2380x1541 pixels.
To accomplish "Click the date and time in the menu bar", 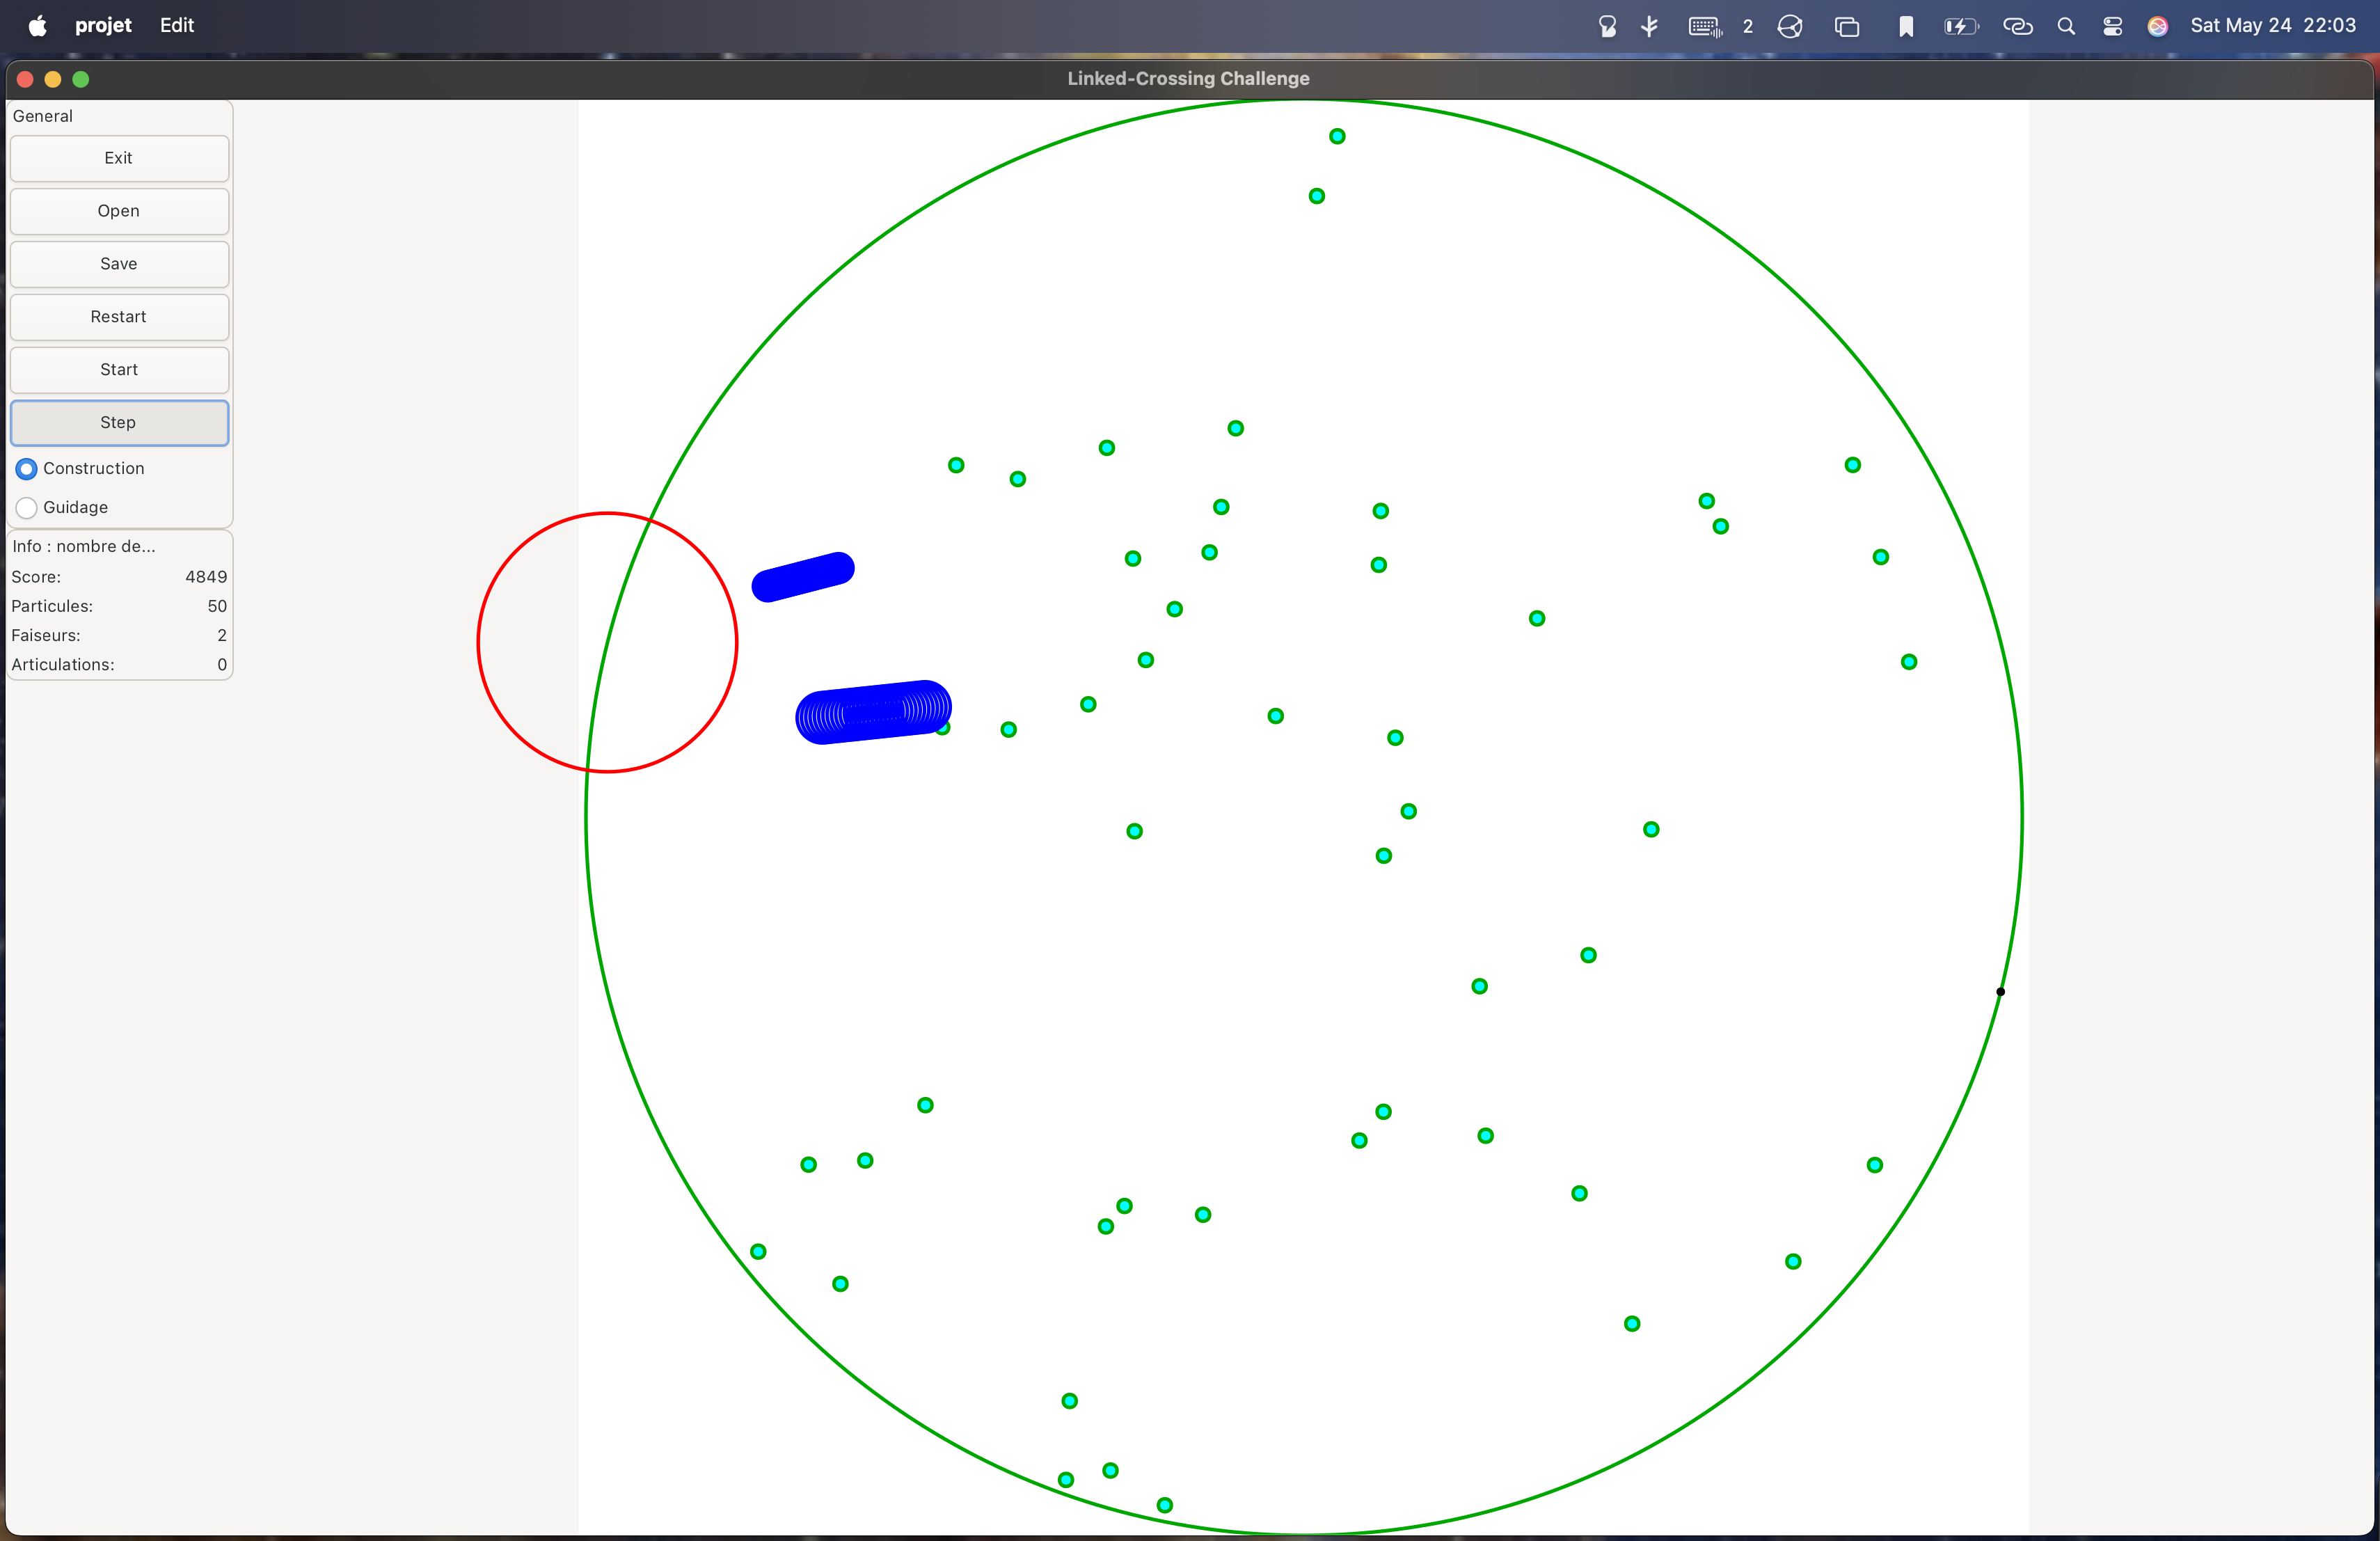I will (2273, 25).
